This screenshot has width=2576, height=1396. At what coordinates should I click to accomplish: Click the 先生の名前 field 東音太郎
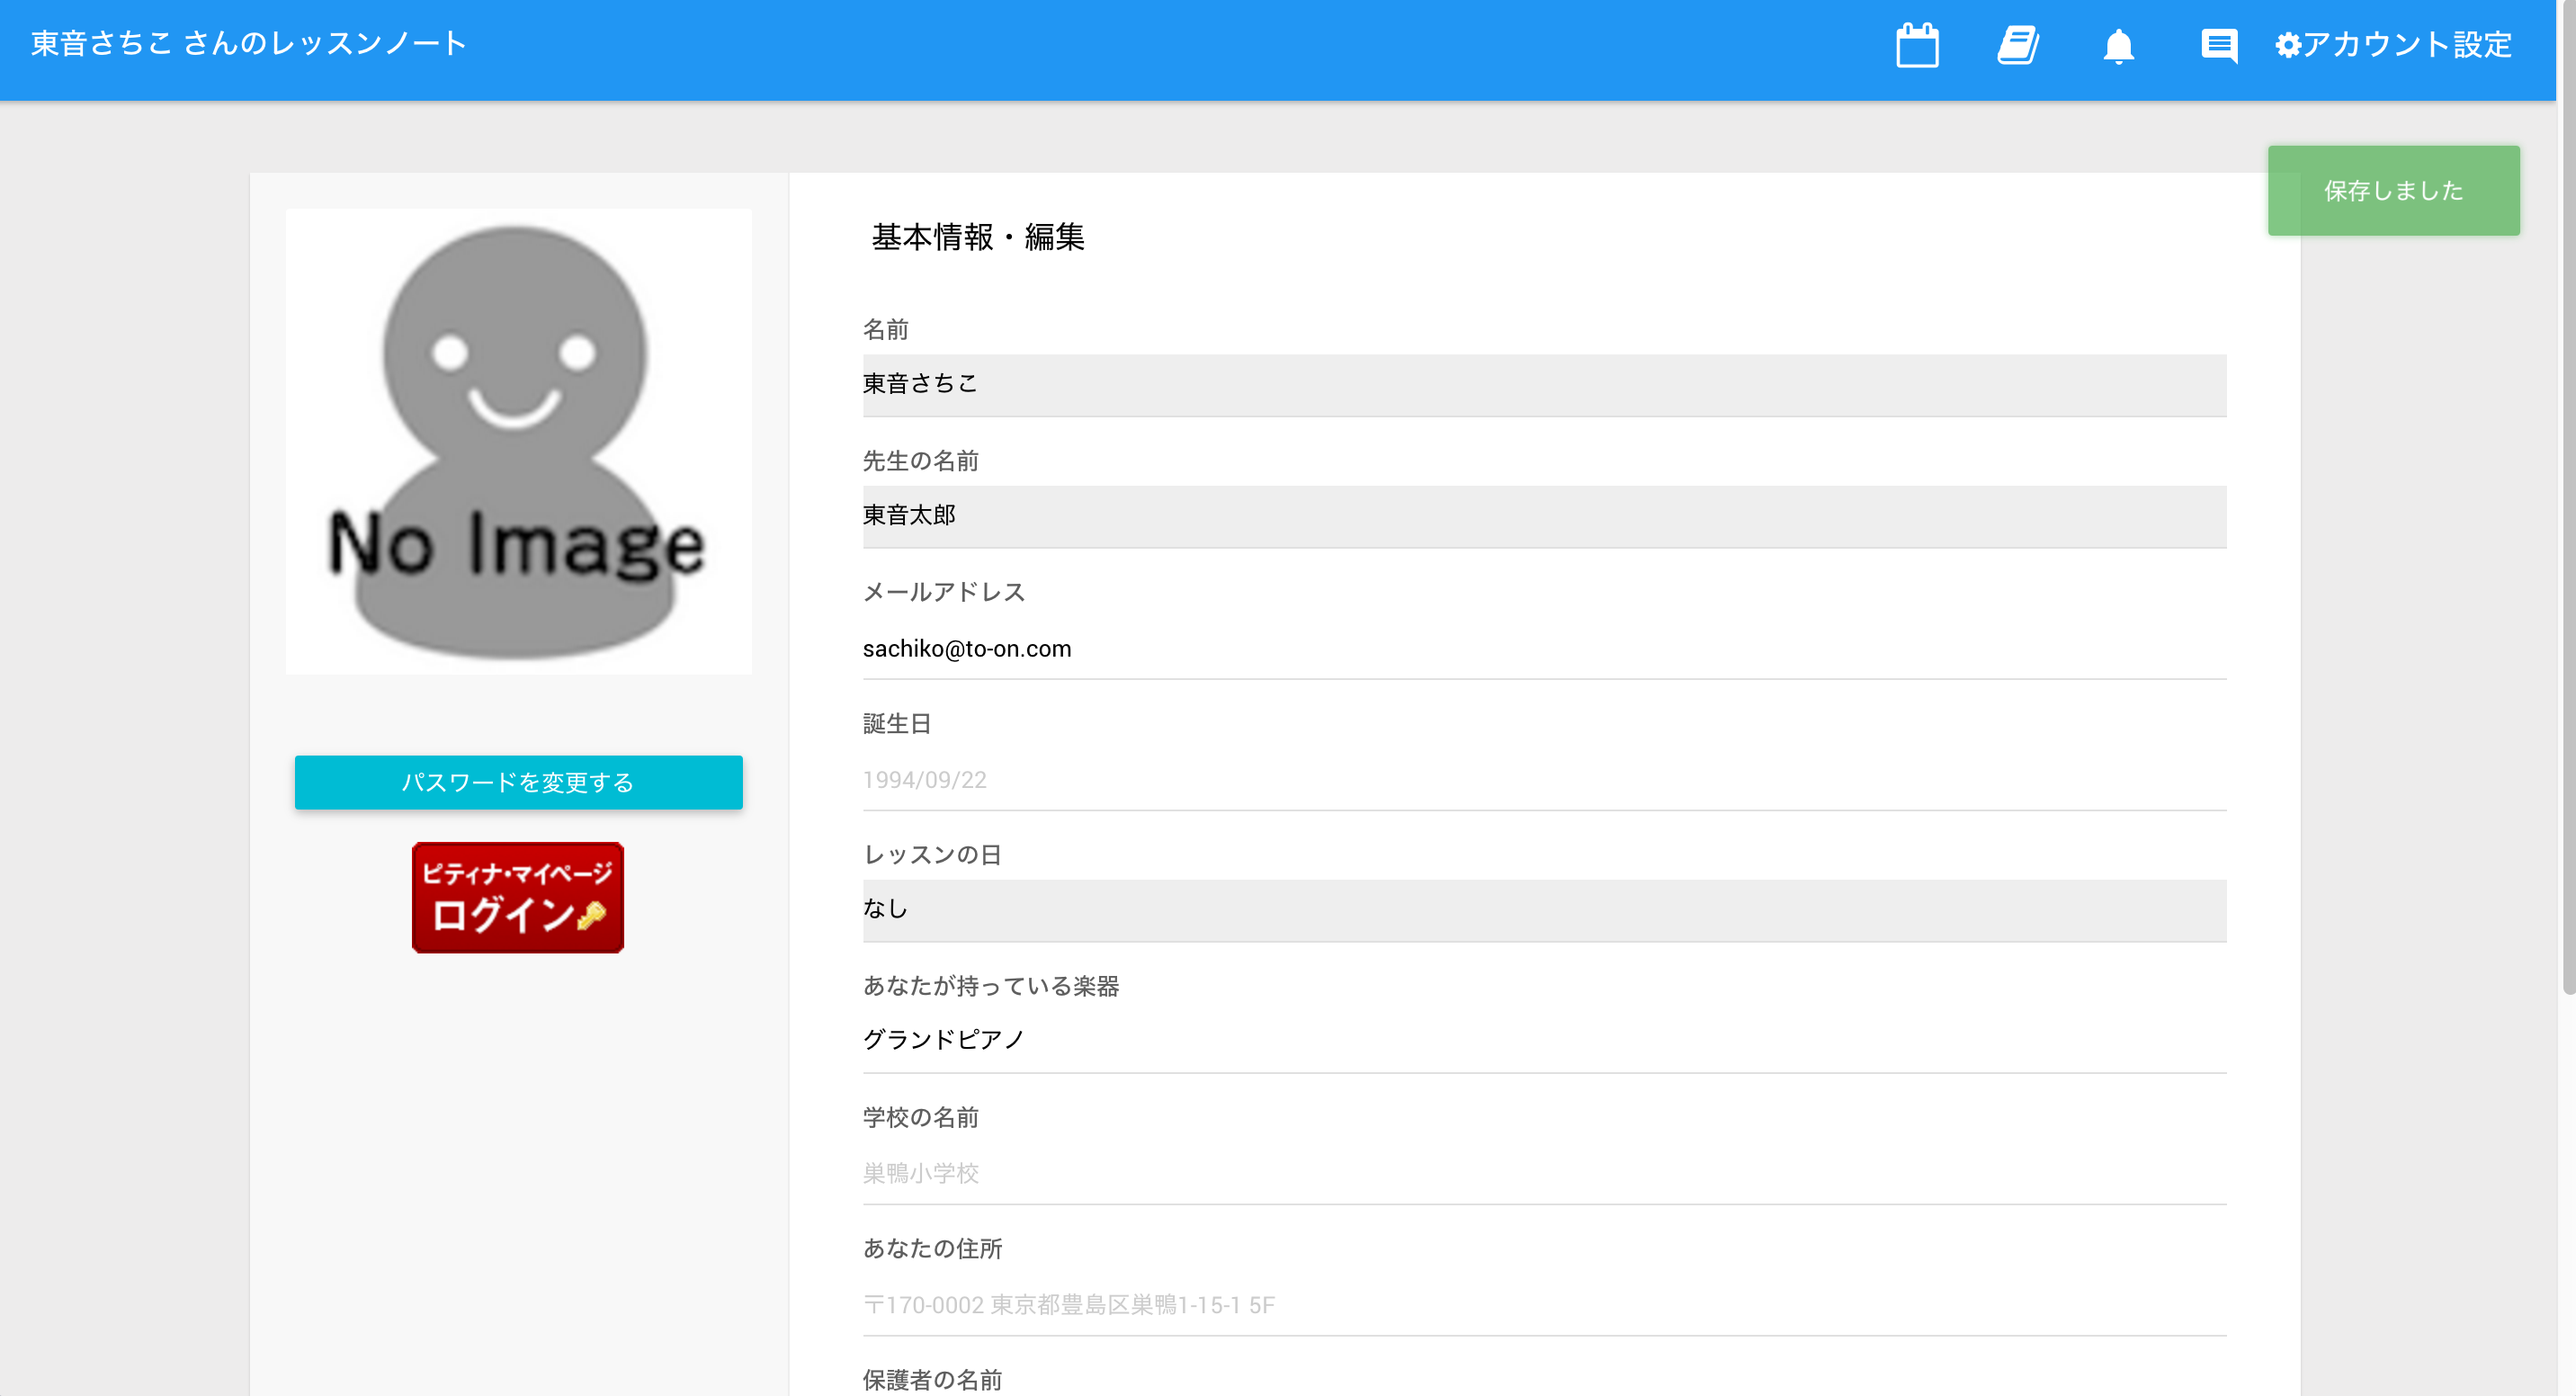tap(1543, 516)
